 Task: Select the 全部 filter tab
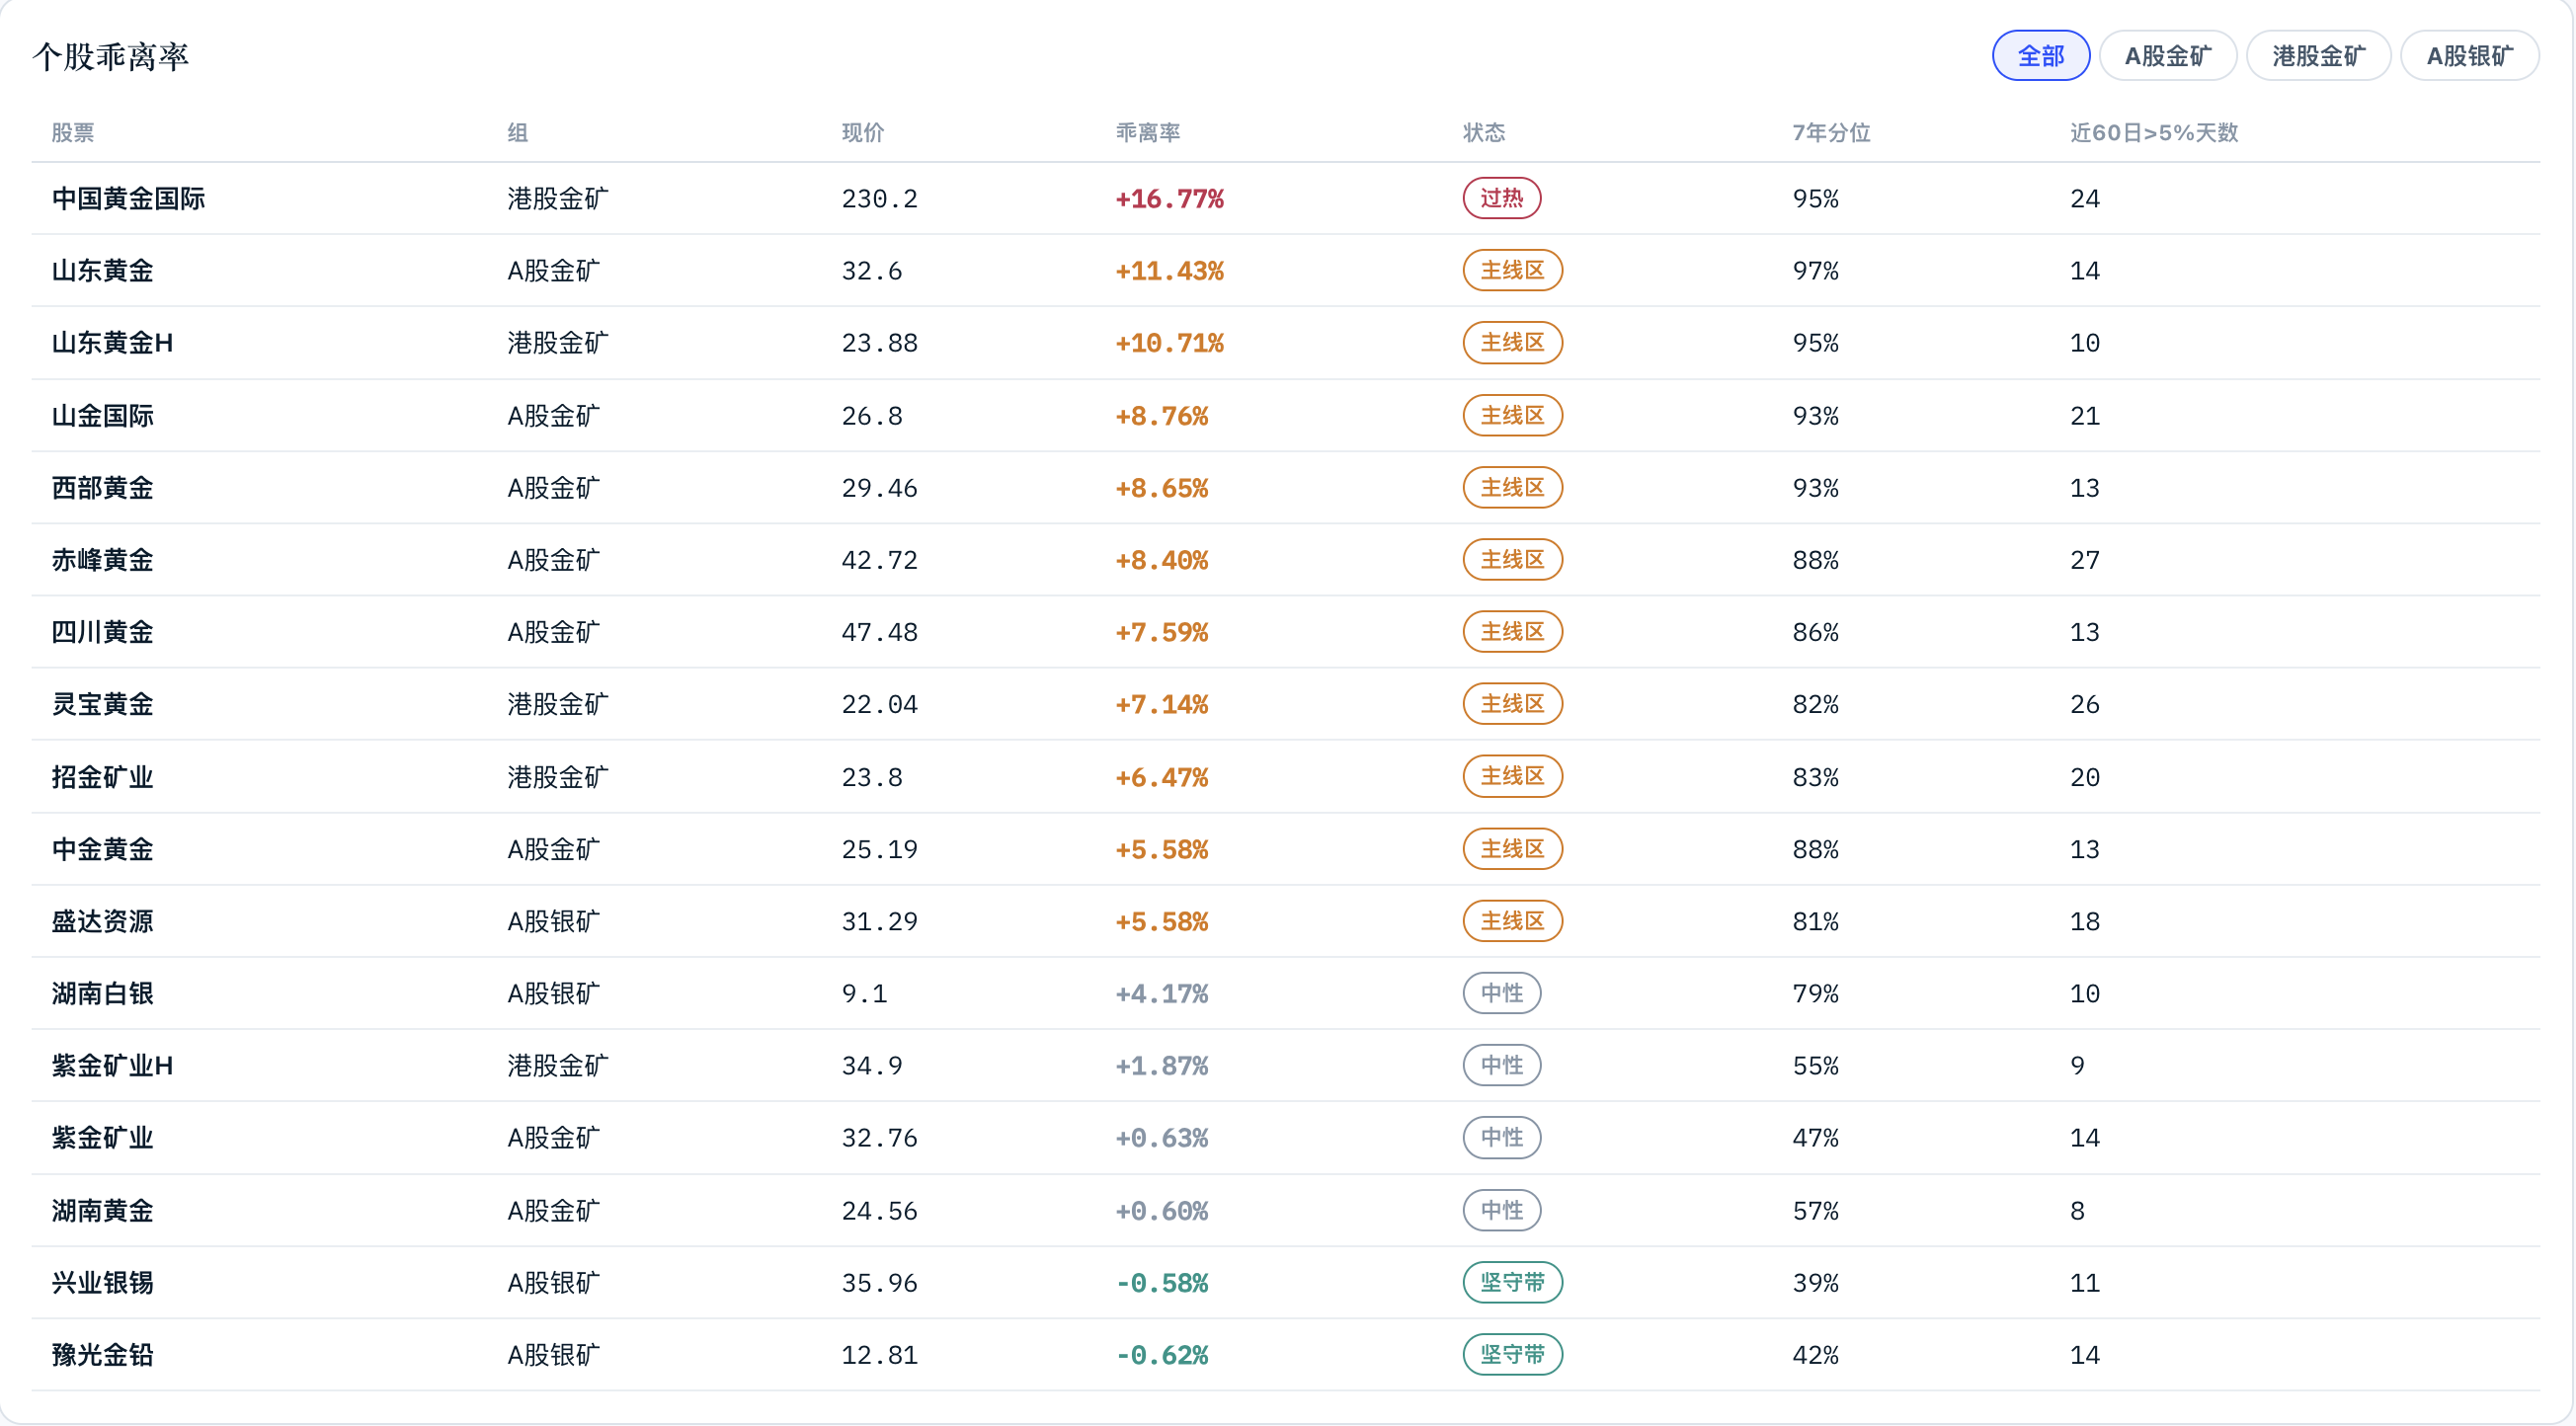(x=2040, y=56)
